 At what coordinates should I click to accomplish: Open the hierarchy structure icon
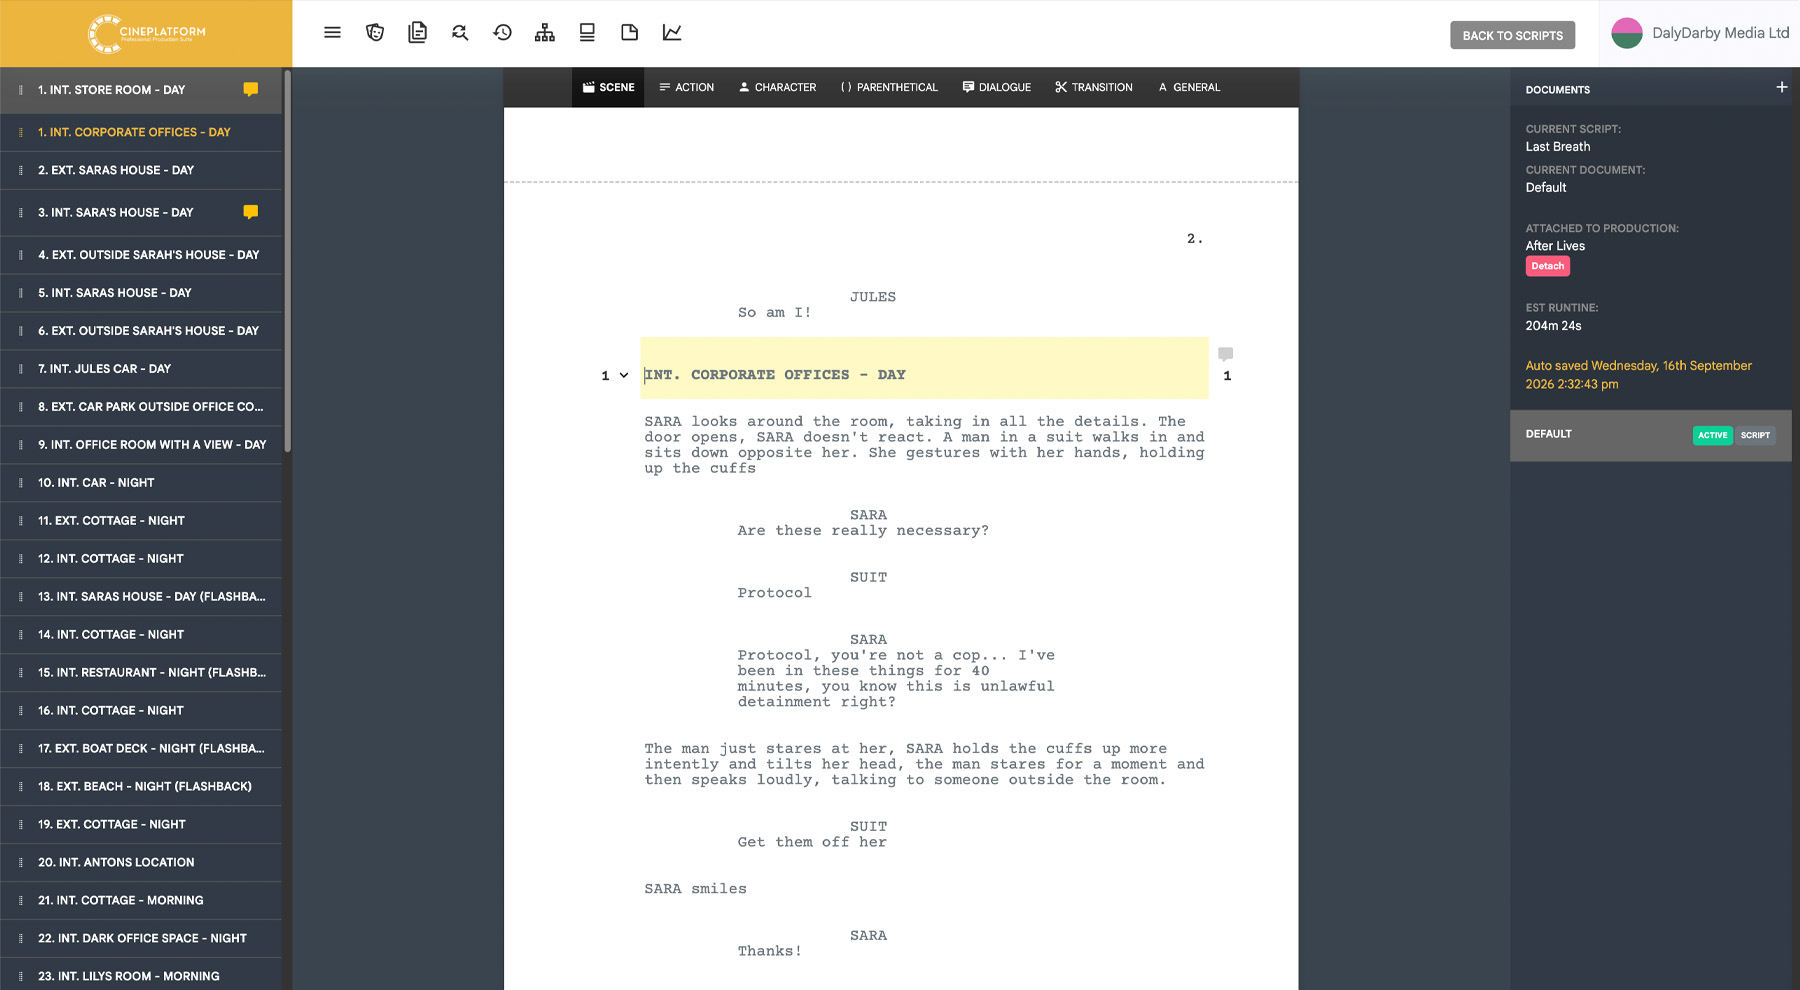[545, 33]
